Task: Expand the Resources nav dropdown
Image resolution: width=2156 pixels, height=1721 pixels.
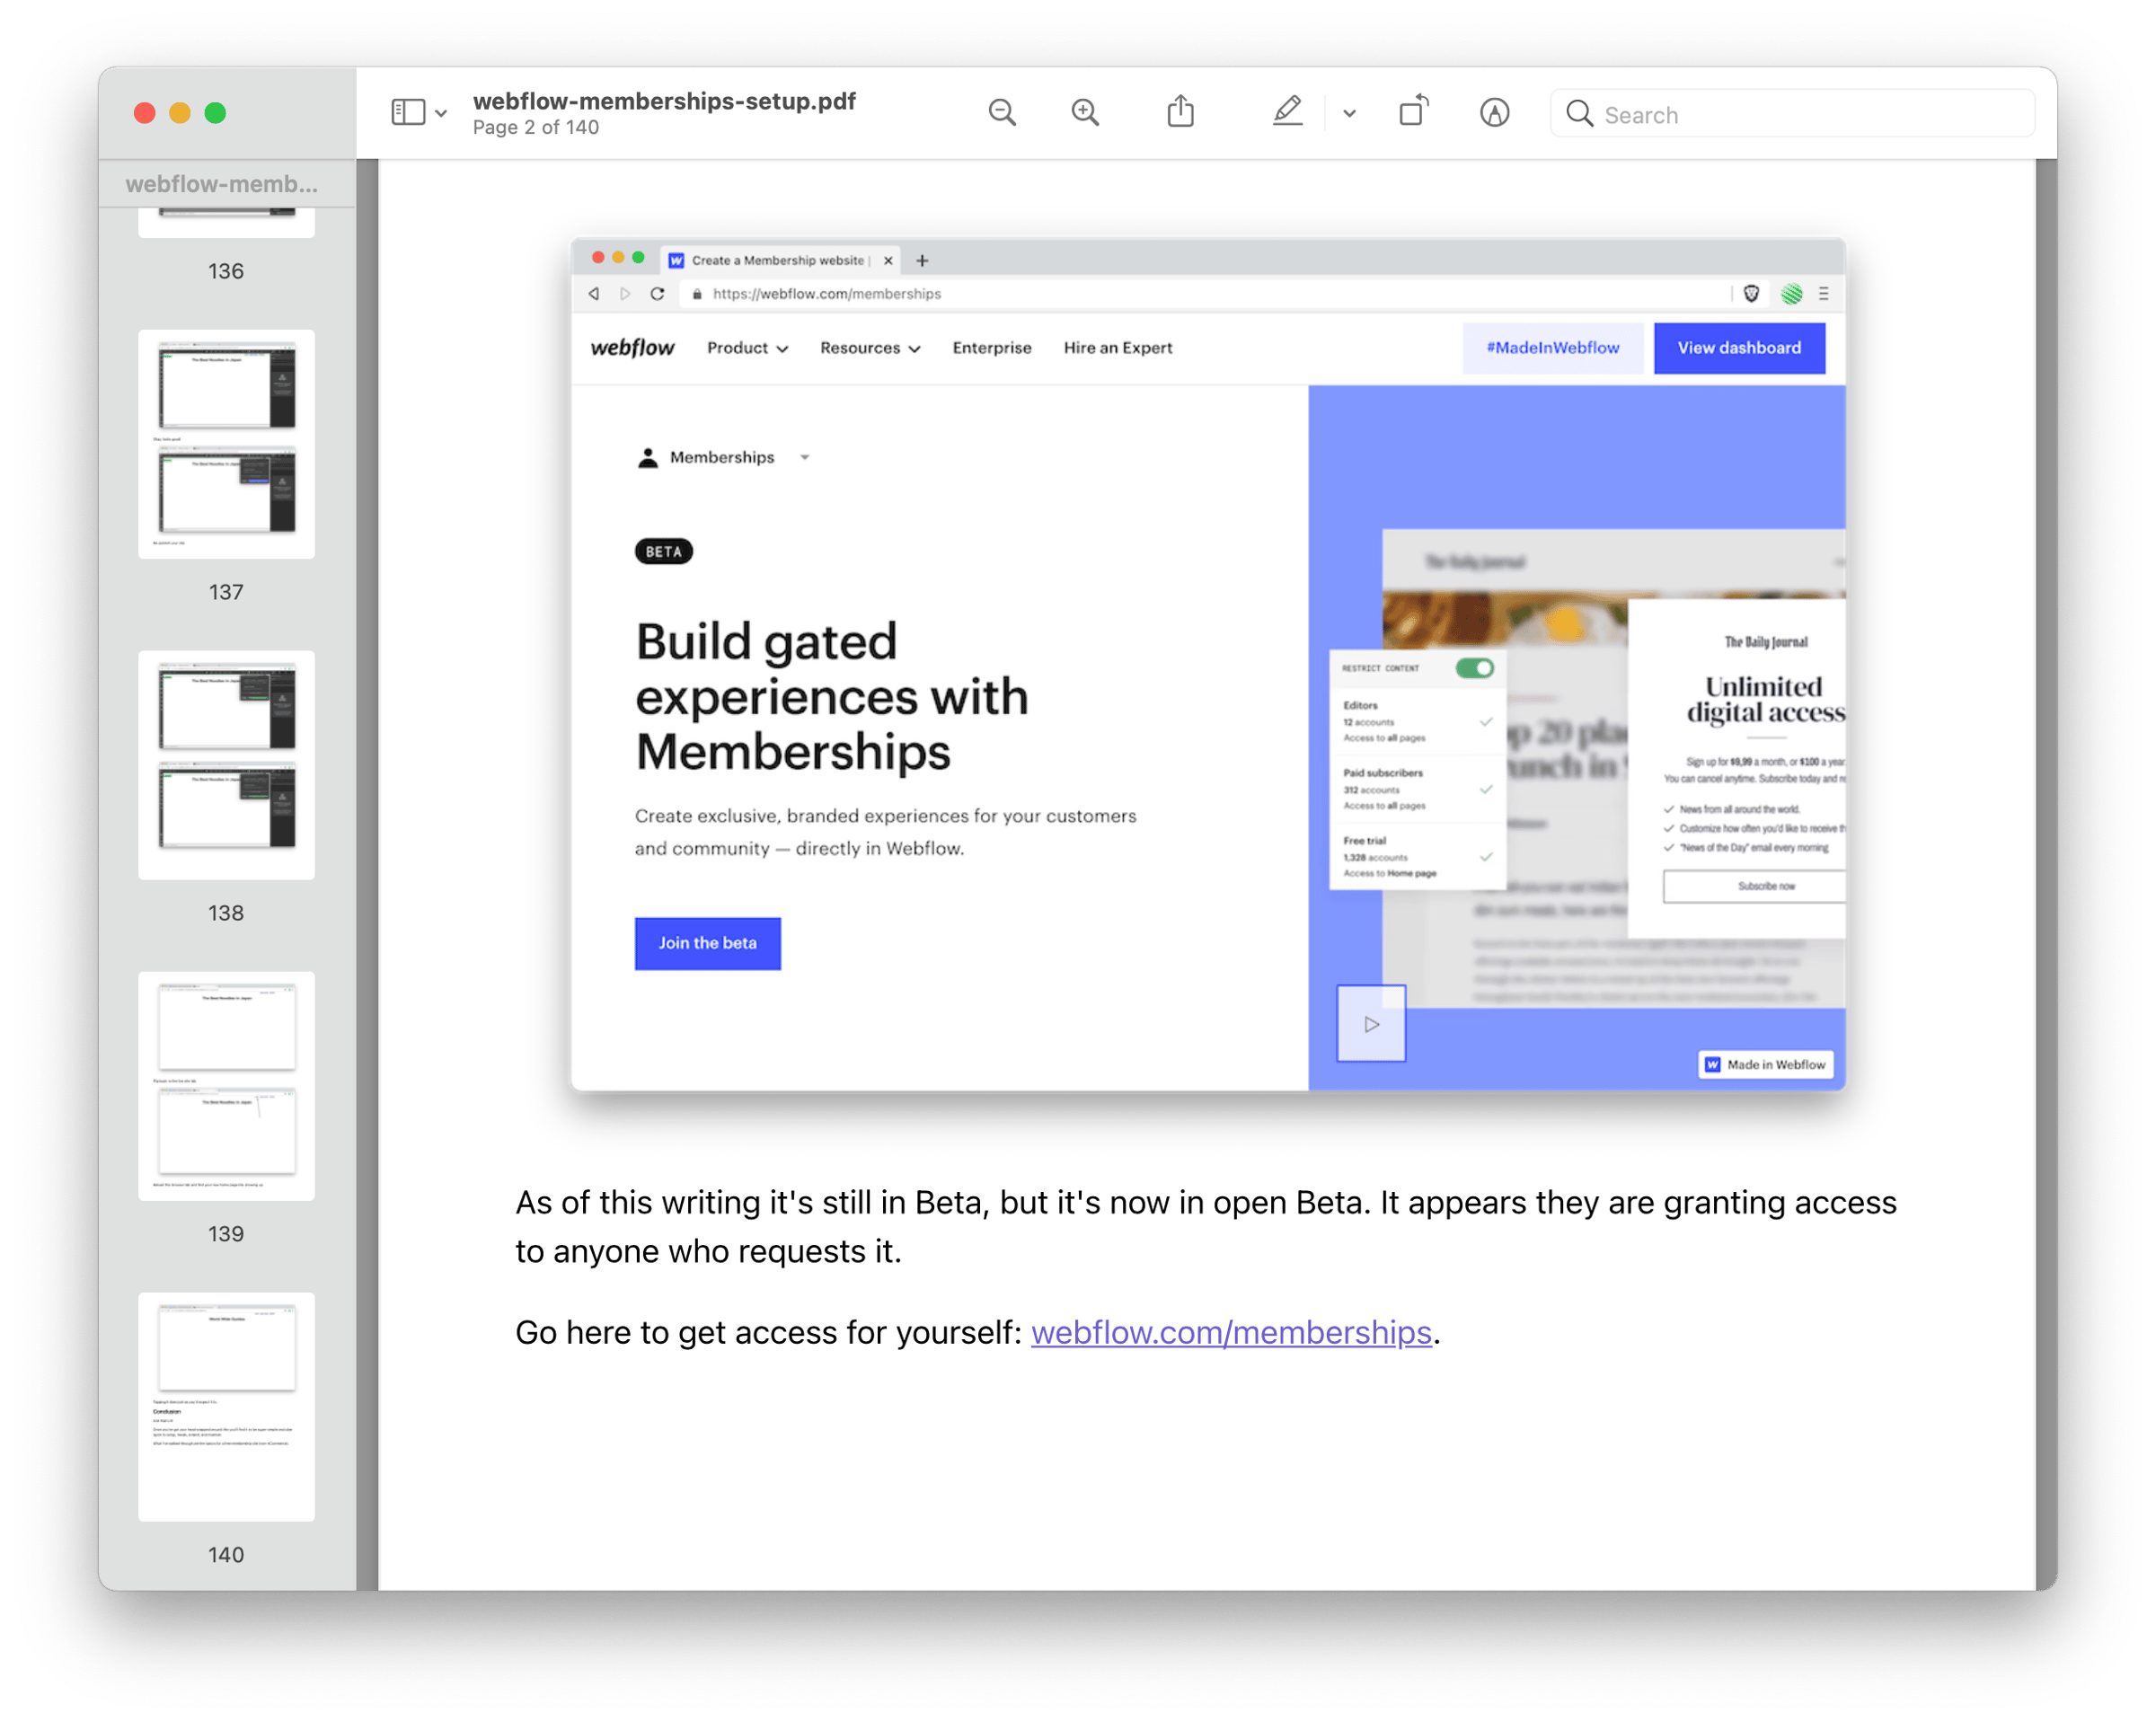Action: click(x=870, y=348)
